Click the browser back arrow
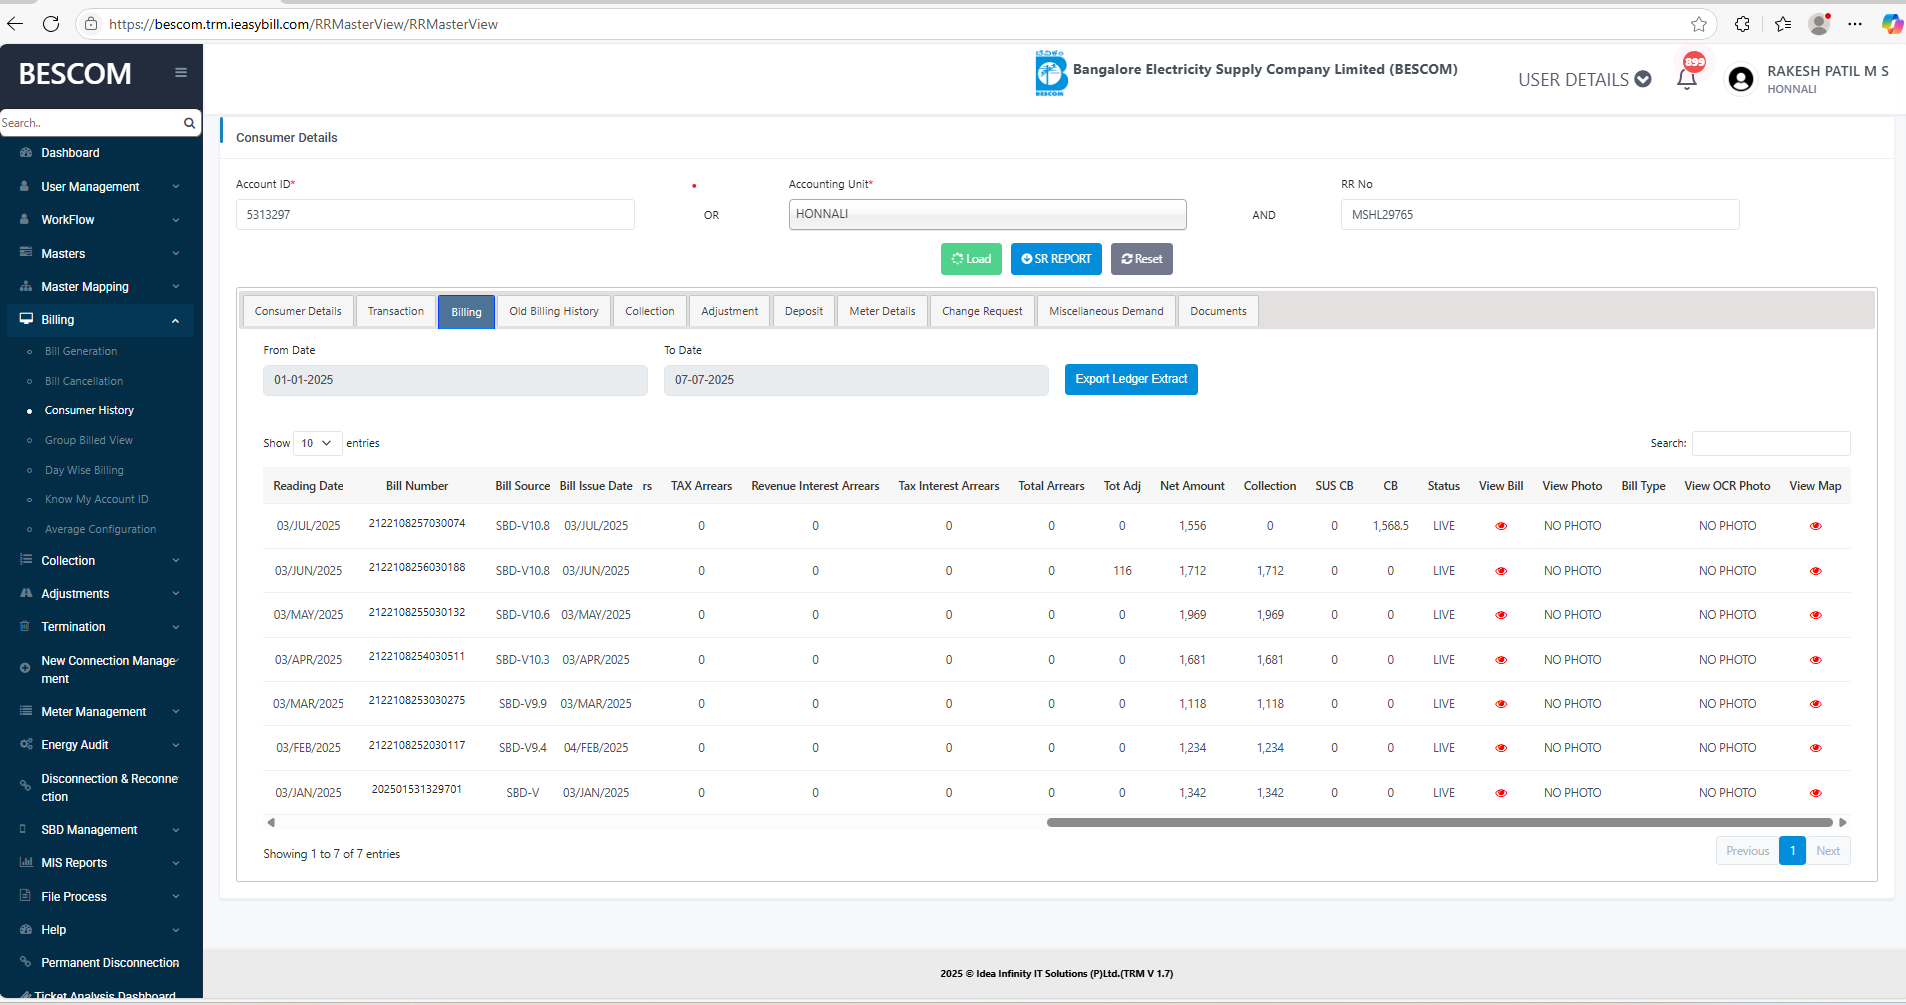The height and width of the screenshot is (1005, 1906). (15, 24)
